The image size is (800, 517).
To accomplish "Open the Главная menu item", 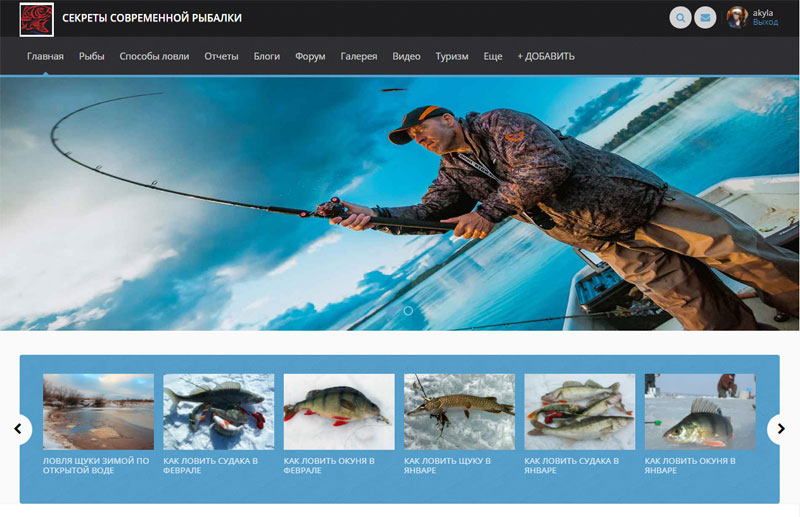I will [45, 56].
